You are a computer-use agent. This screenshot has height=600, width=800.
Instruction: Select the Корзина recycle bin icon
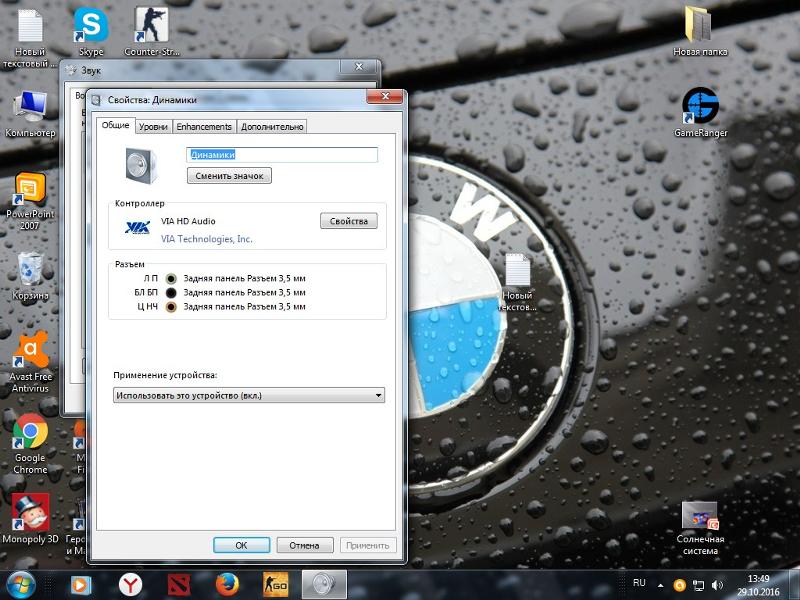[x=30, y=276]
